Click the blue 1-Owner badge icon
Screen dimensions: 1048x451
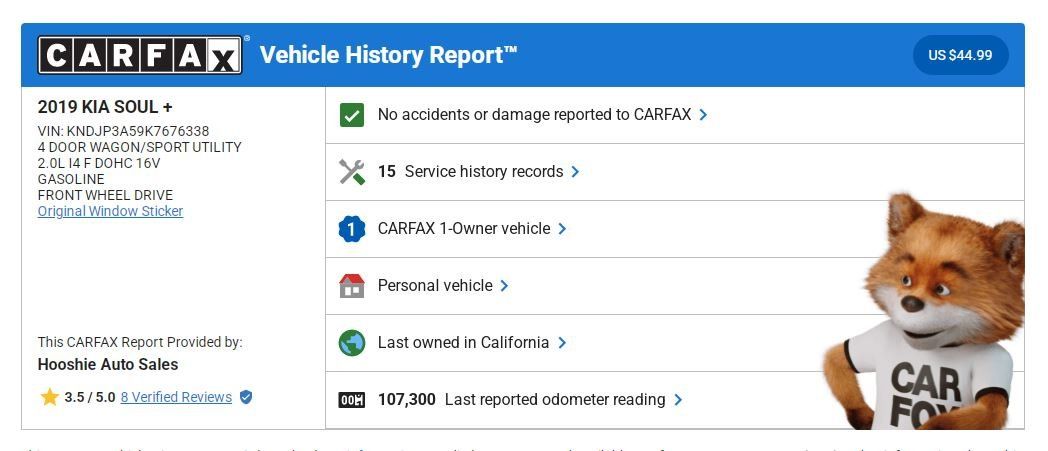point(352,229)
